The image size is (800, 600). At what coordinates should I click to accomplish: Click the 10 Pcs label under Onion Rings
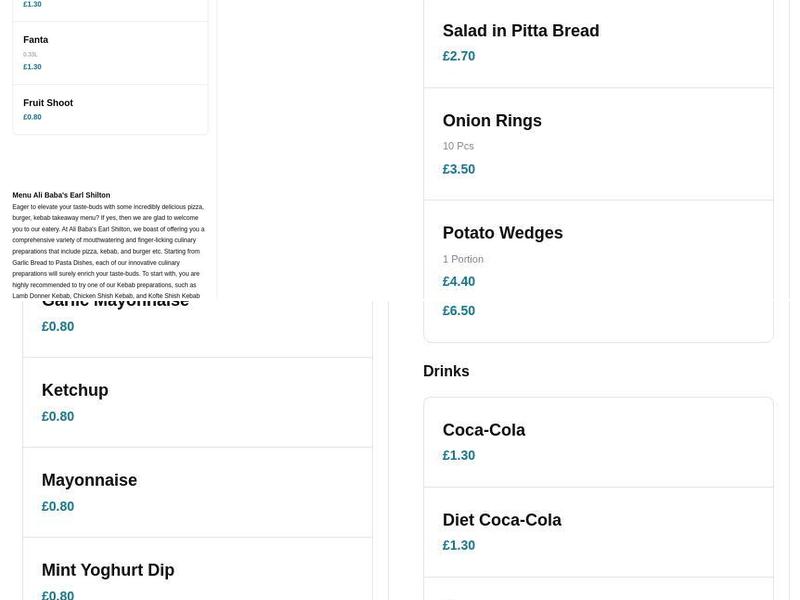coord(459,145)
